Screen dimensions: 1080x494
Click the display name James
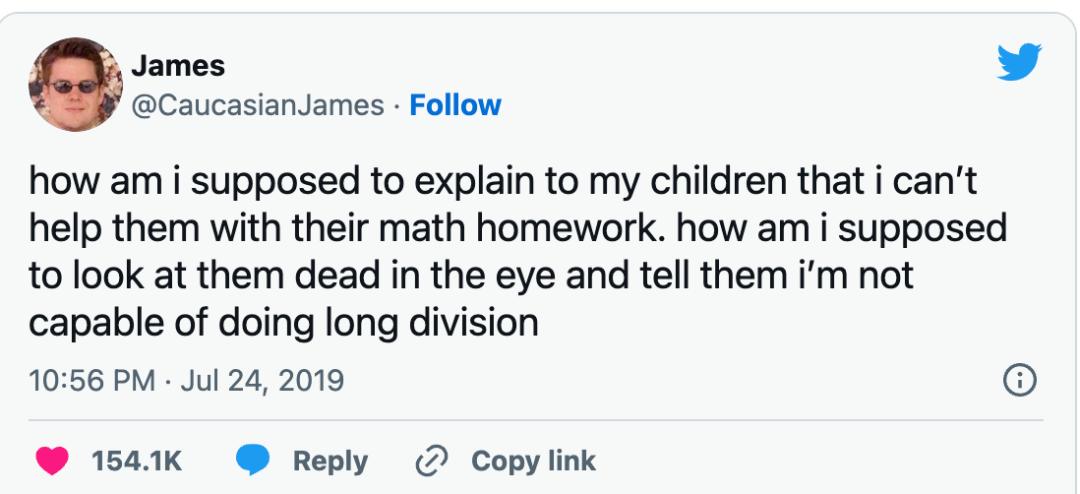pyautogui.click(x=178, y=67)
